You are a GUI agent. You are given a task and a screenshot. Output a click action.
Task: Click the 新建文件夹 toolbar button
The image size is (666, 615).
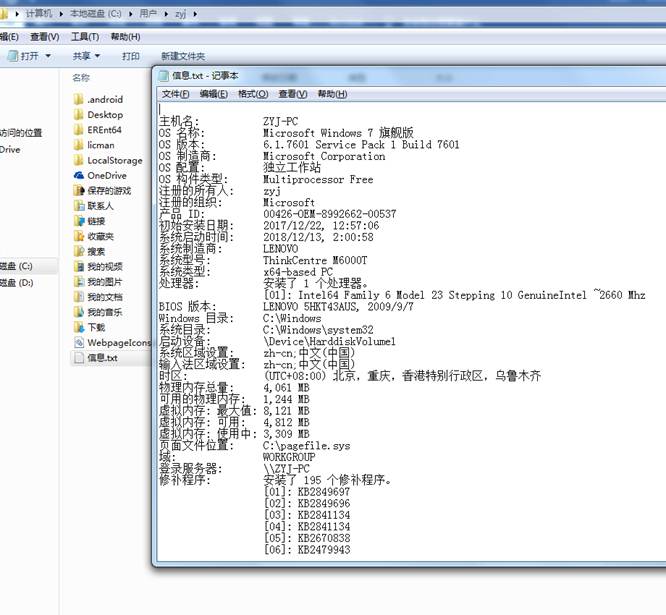click(183, 56)
